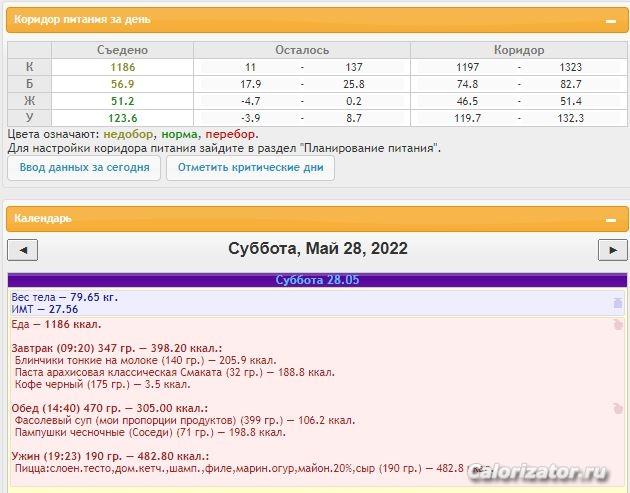
Task: Click the 'Ужин (19:23)' meal heading
Action: click(x=110, y=456)
